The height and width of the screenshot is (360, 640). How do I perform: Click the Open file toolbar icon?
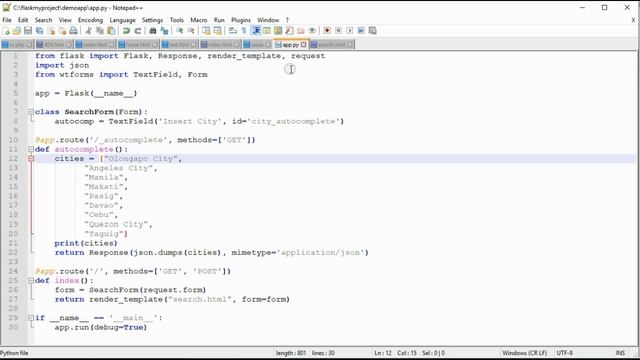(17, 31)
